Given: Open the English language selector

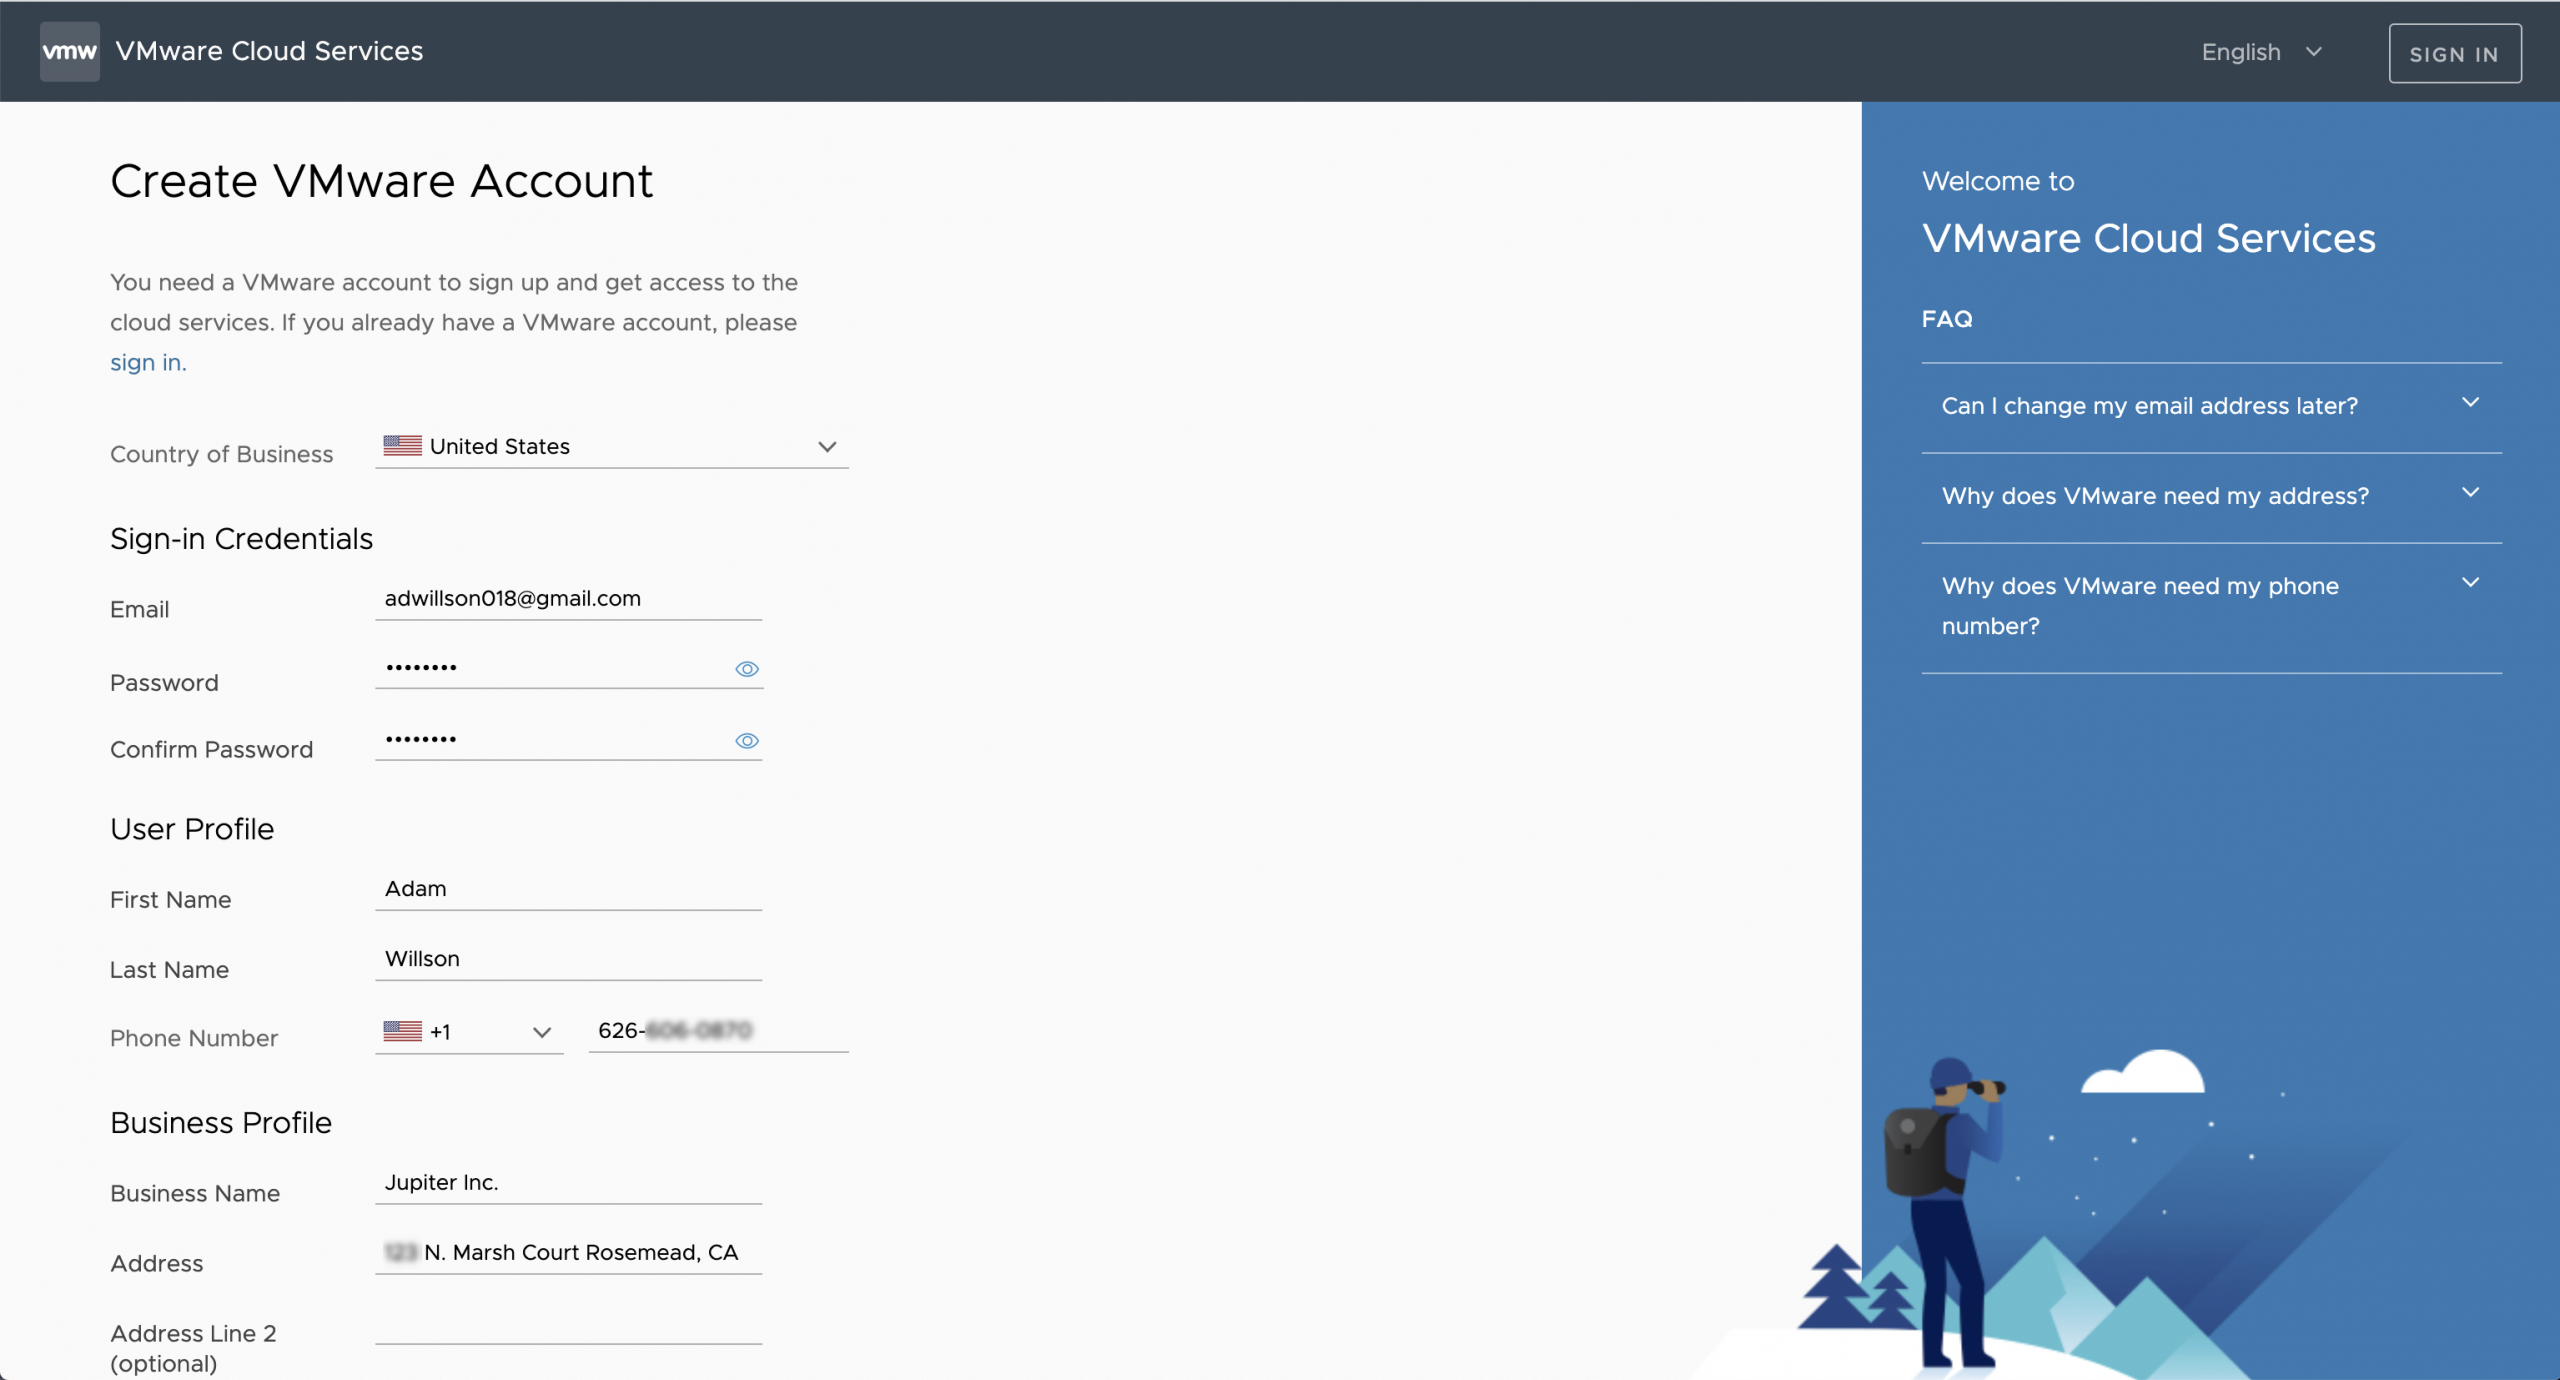Looking at the screenshot, I should point(2260,52).
